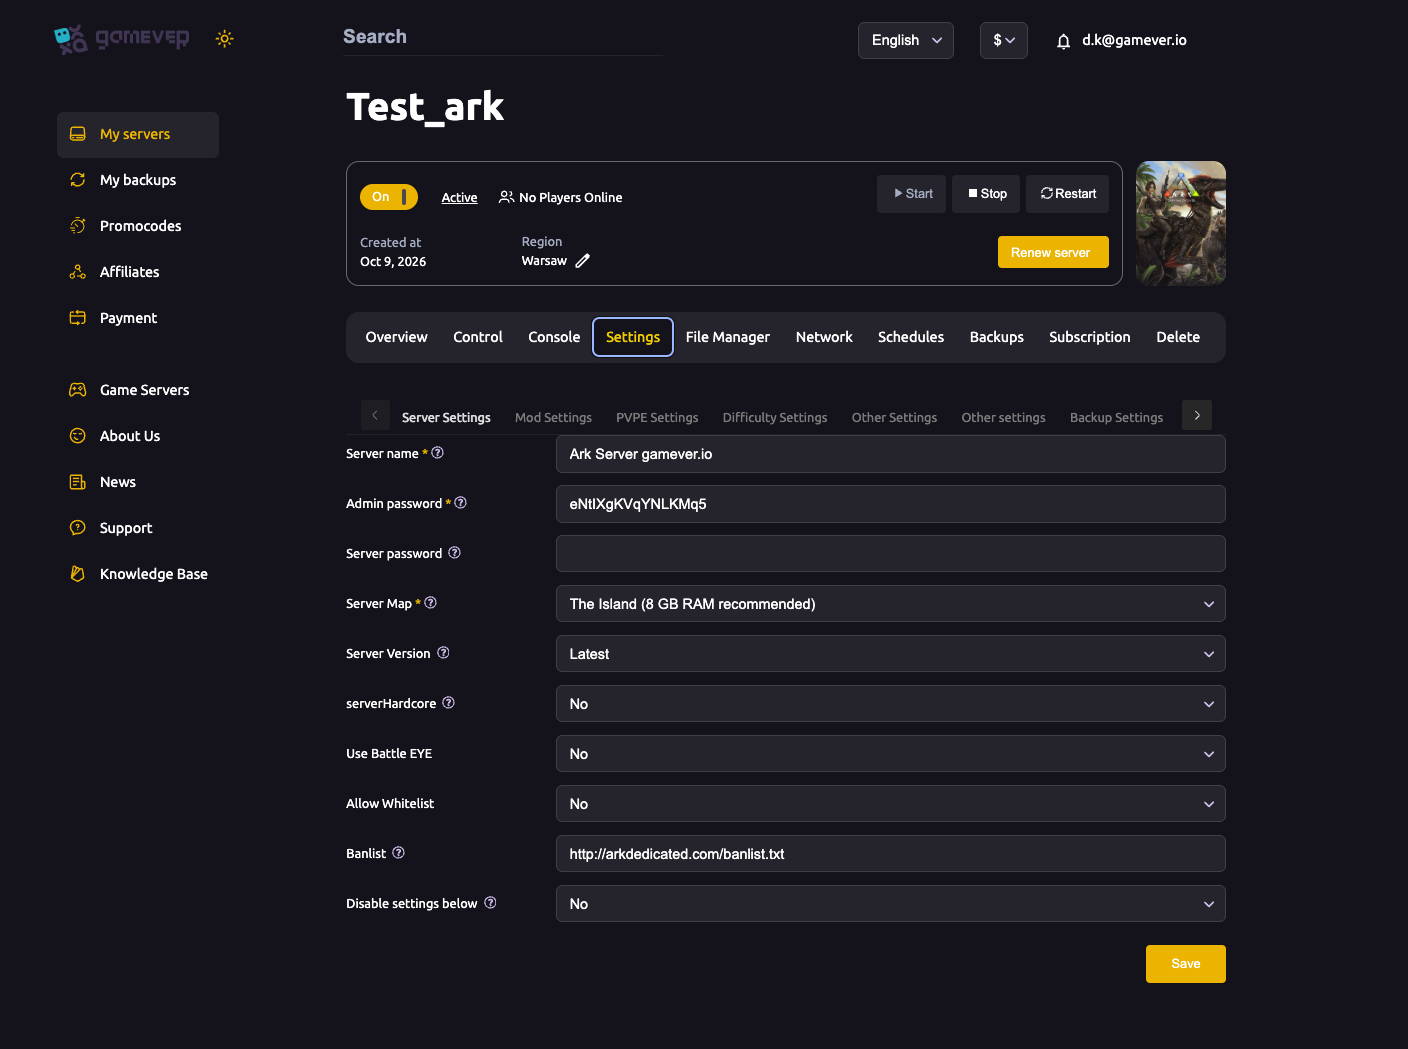
Task: Open notifications via the bell icon
Action: tap(1063, 41)
